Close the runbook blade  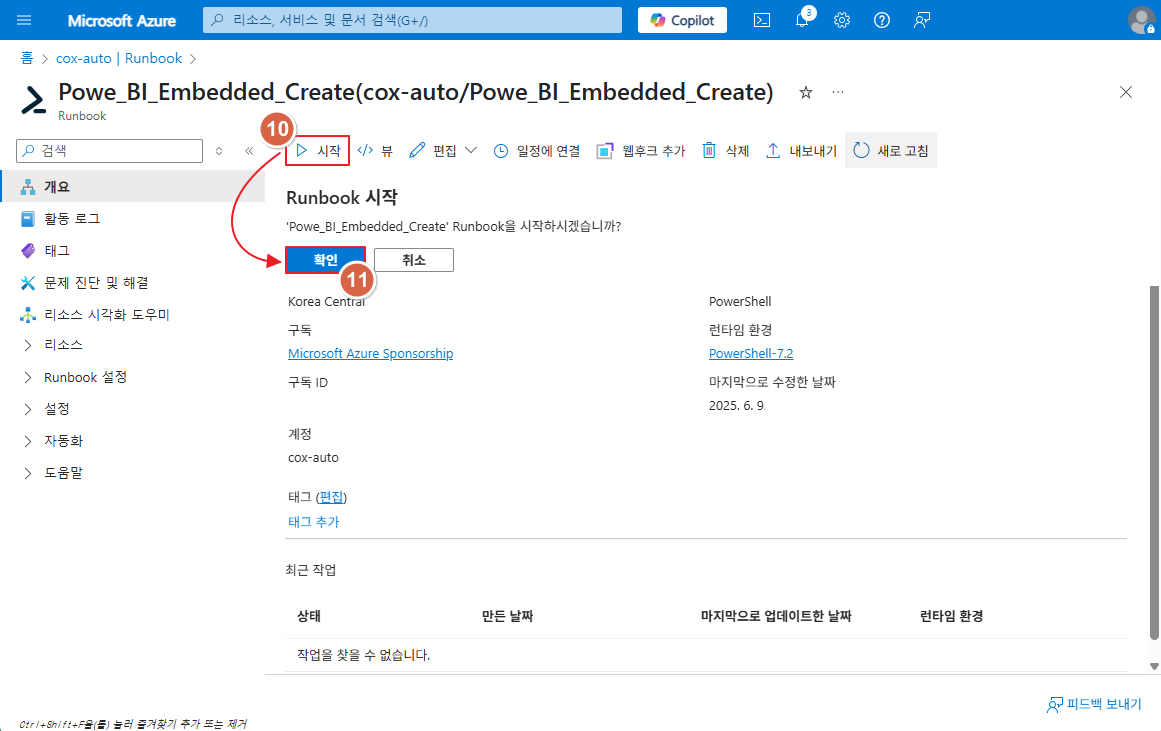coord(1125,92)
